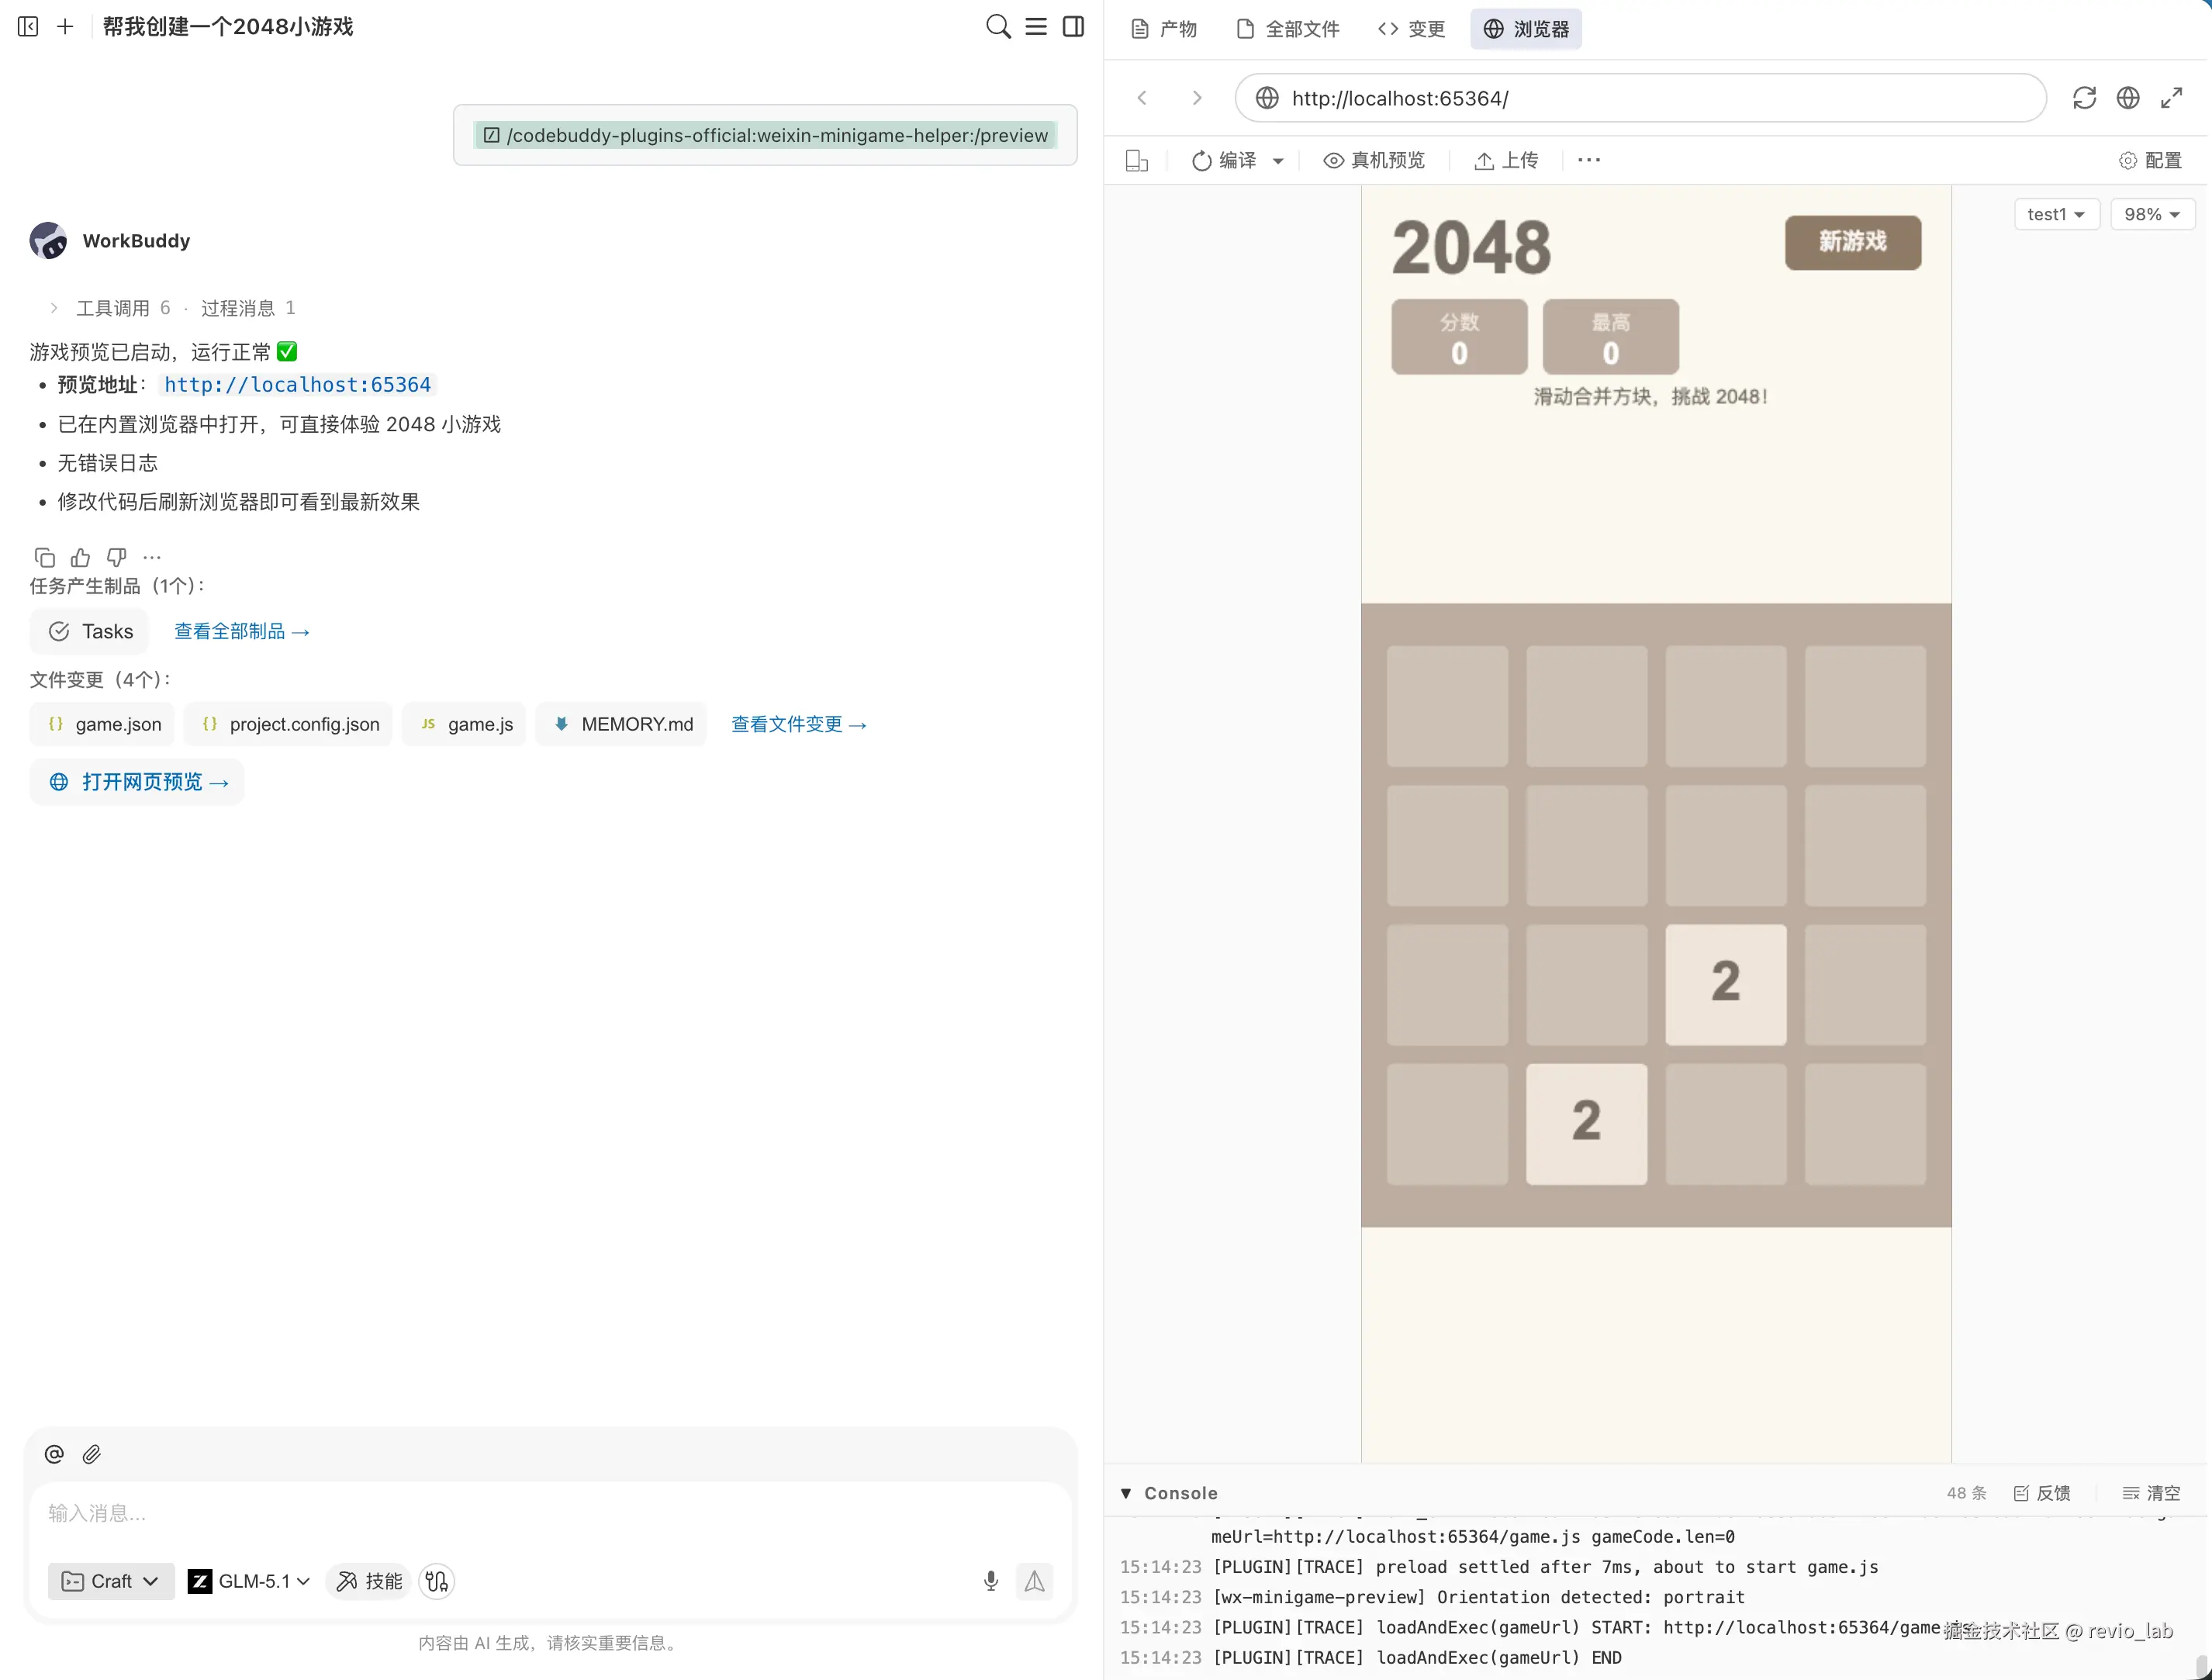Start voice input with microphone icon
The width and height of the screenshot is (2212, 1680).
coord(990,1581)
